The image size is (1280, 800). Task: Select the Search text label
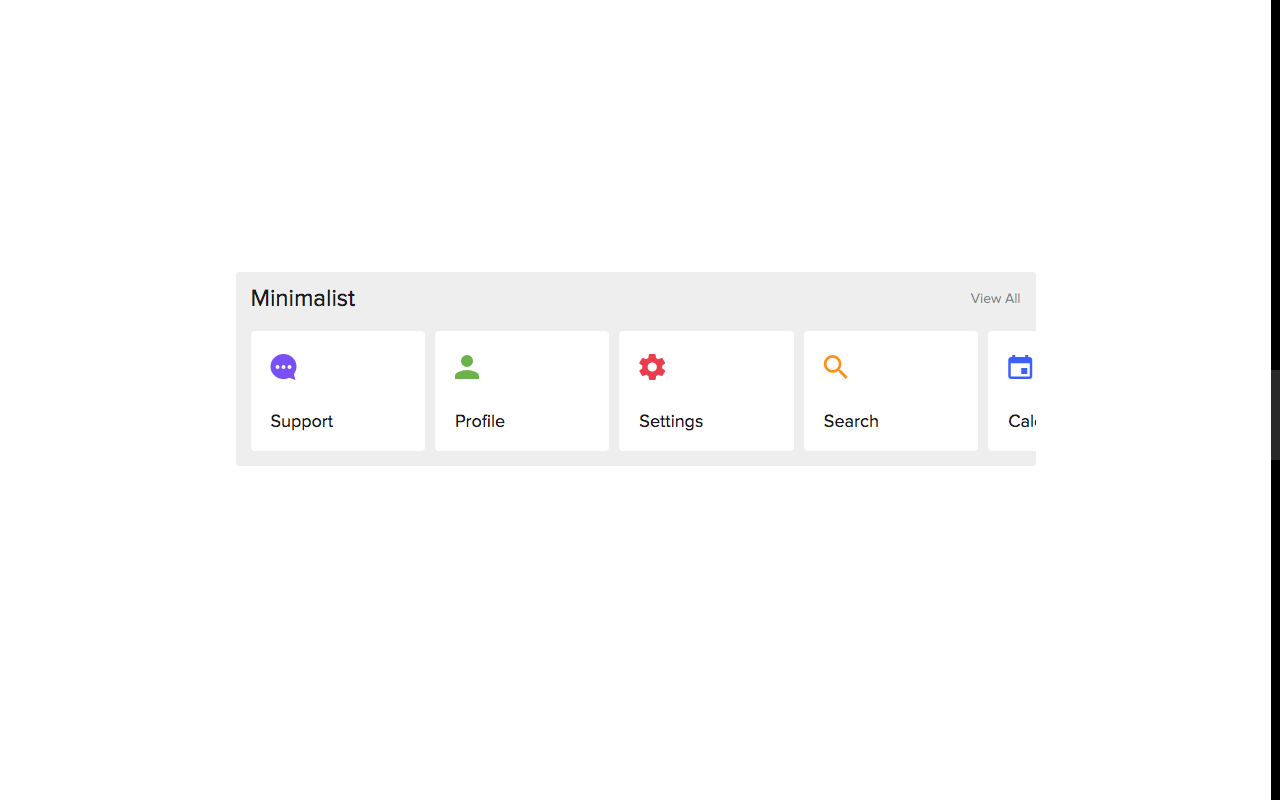[851, 421]
